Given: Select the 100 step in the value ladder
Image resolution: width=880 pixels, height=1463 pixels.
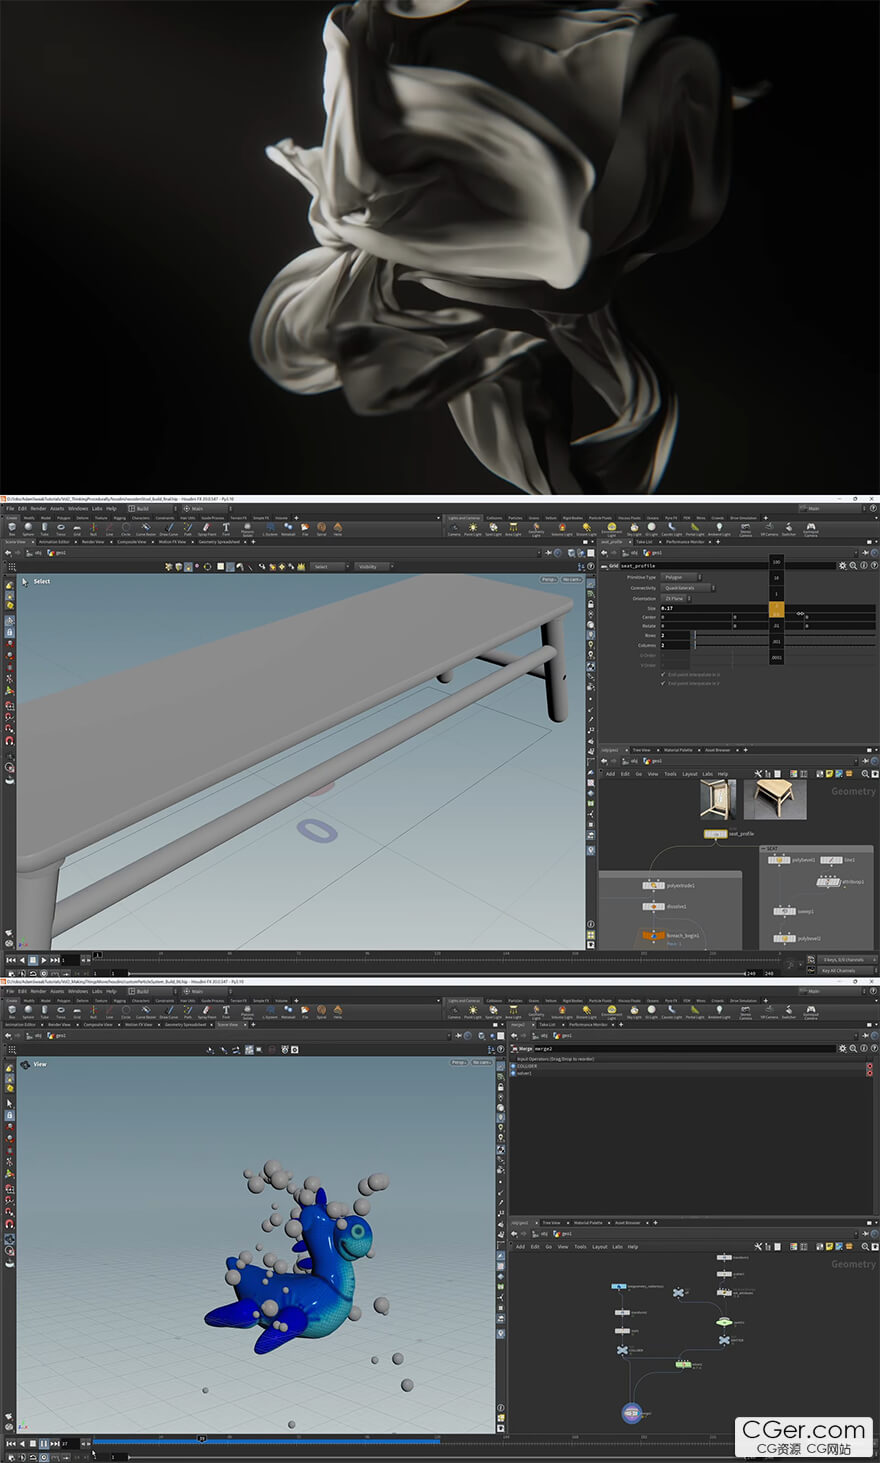Looking at the screenshot, I should 776,562.
